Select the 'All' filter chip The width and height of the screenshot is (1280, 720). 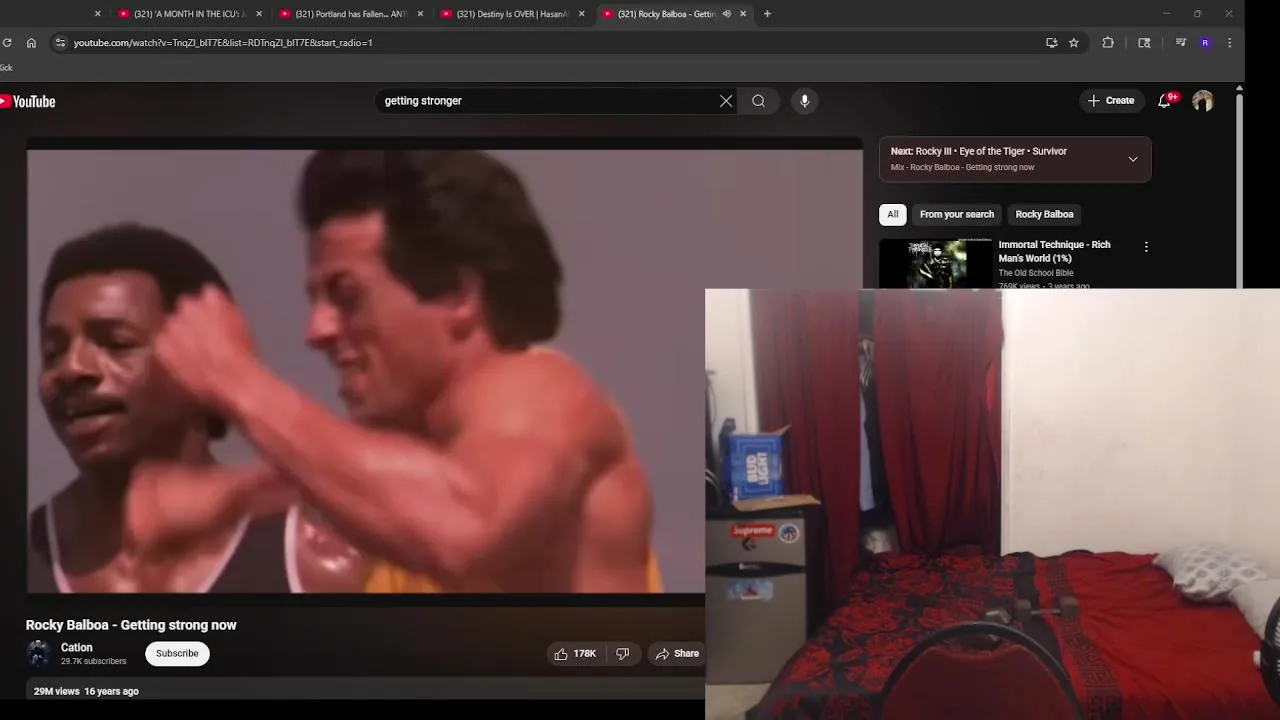point(893,214)
